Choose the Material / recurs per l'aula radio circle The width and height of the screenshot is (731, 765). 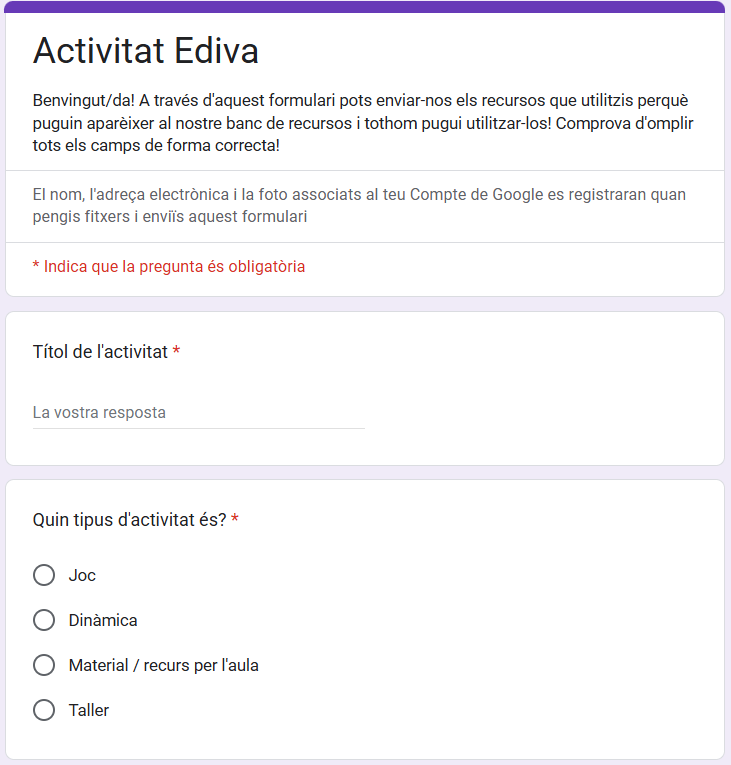pyautogui.click(x=44, y=665)
